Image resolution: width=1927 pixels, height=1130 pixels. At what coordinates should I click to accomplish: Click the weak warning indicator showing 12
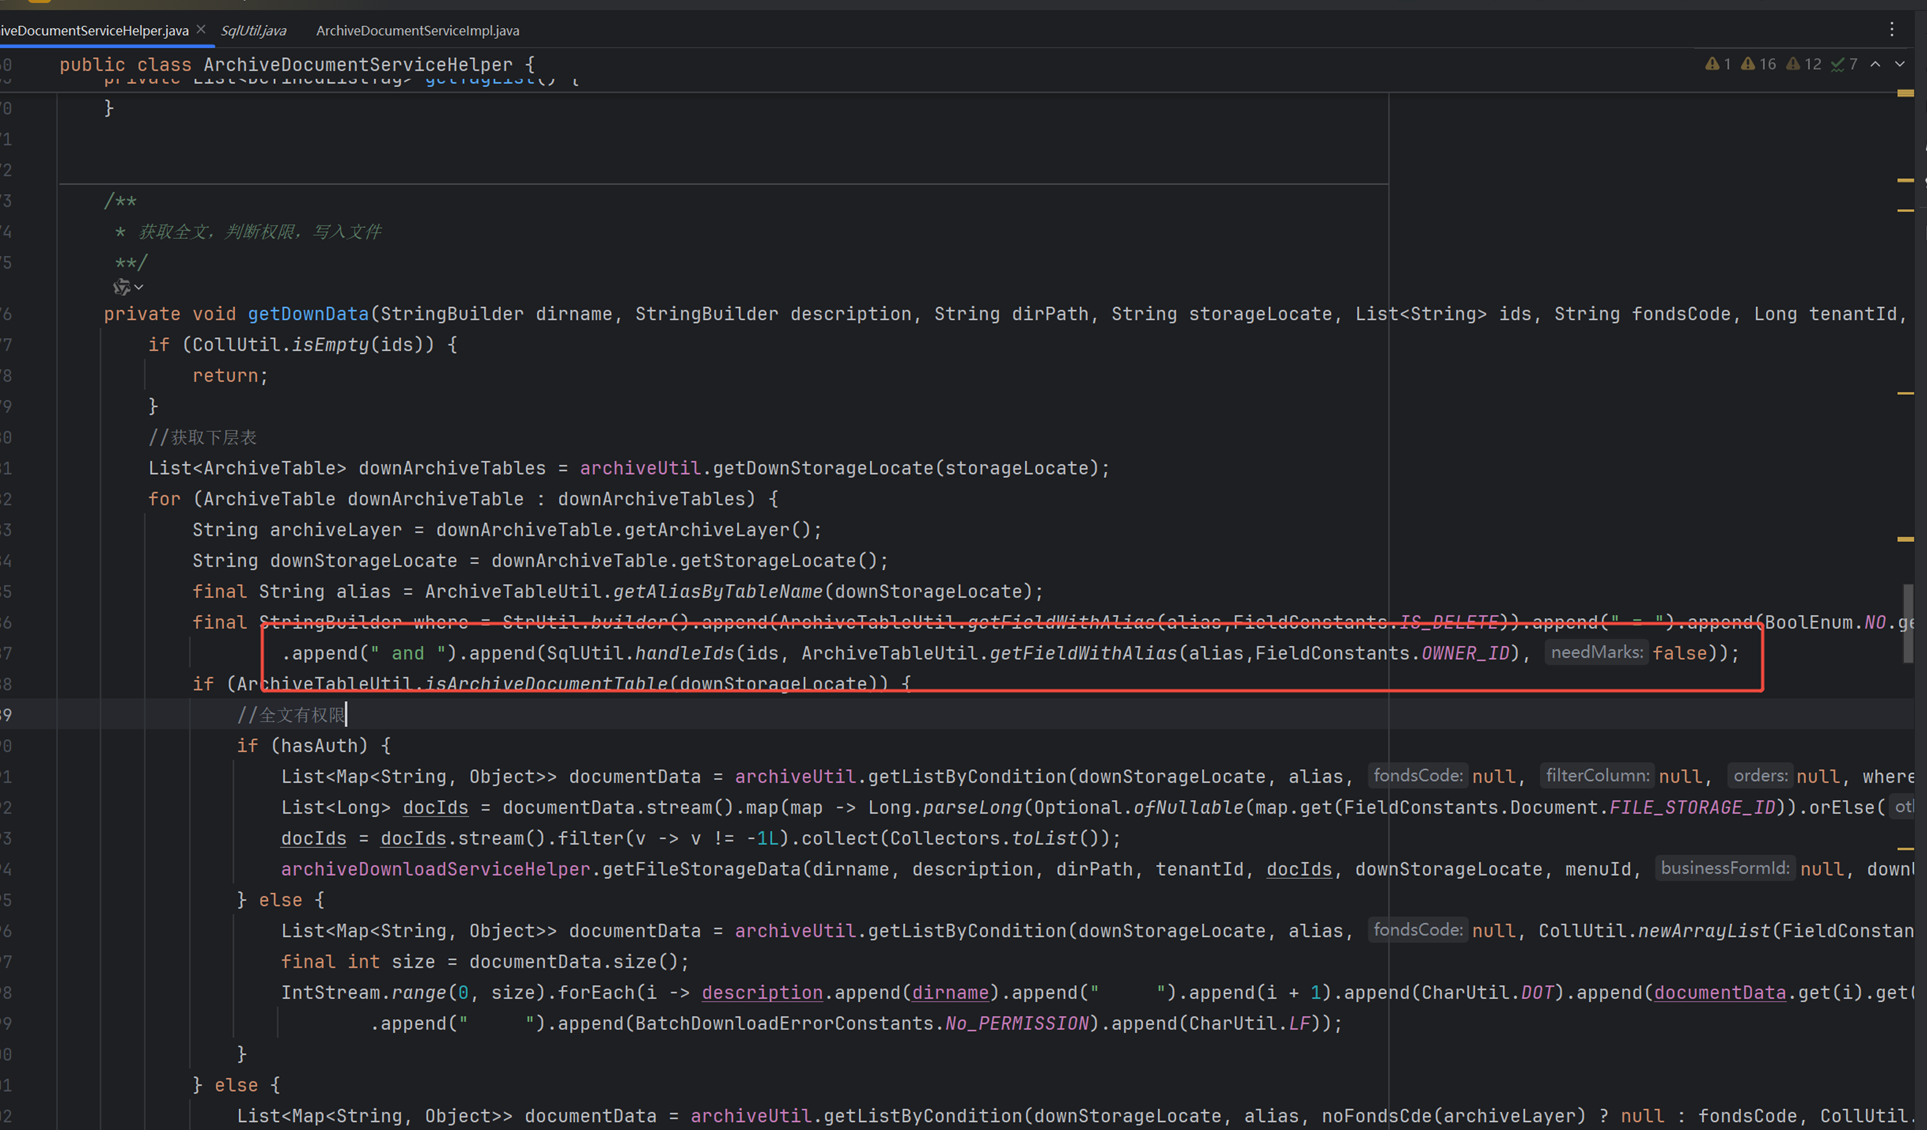1804,64
